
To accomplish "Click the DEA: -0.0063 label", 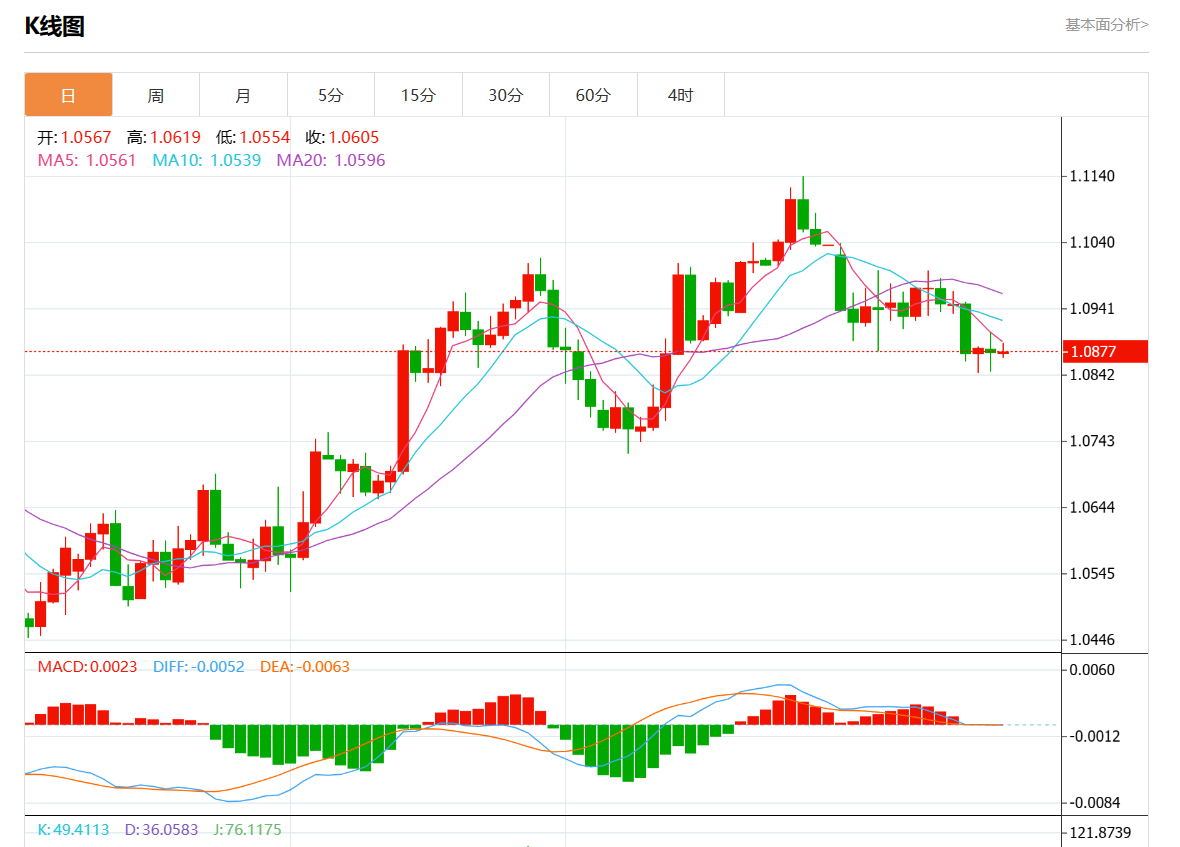I will point(305,666).
